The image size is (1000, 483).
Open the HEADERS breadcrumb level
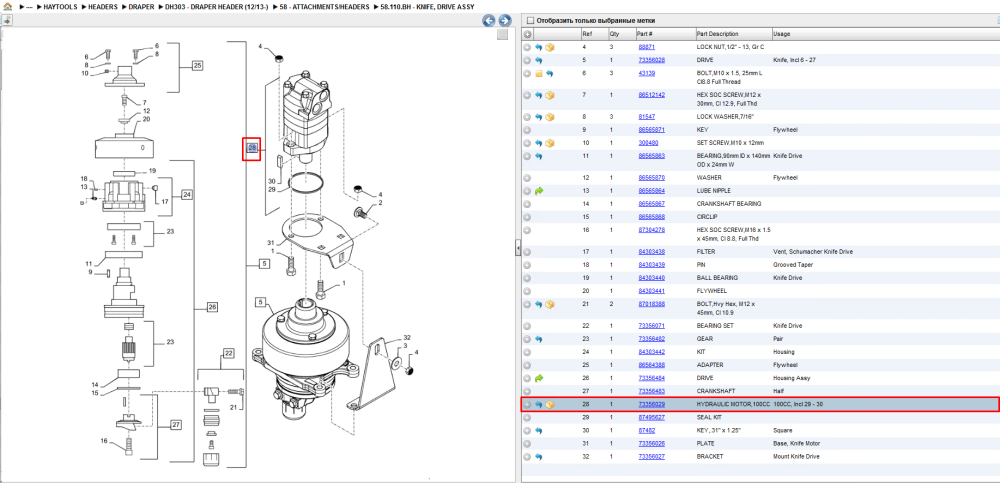[x=102, y=6]
